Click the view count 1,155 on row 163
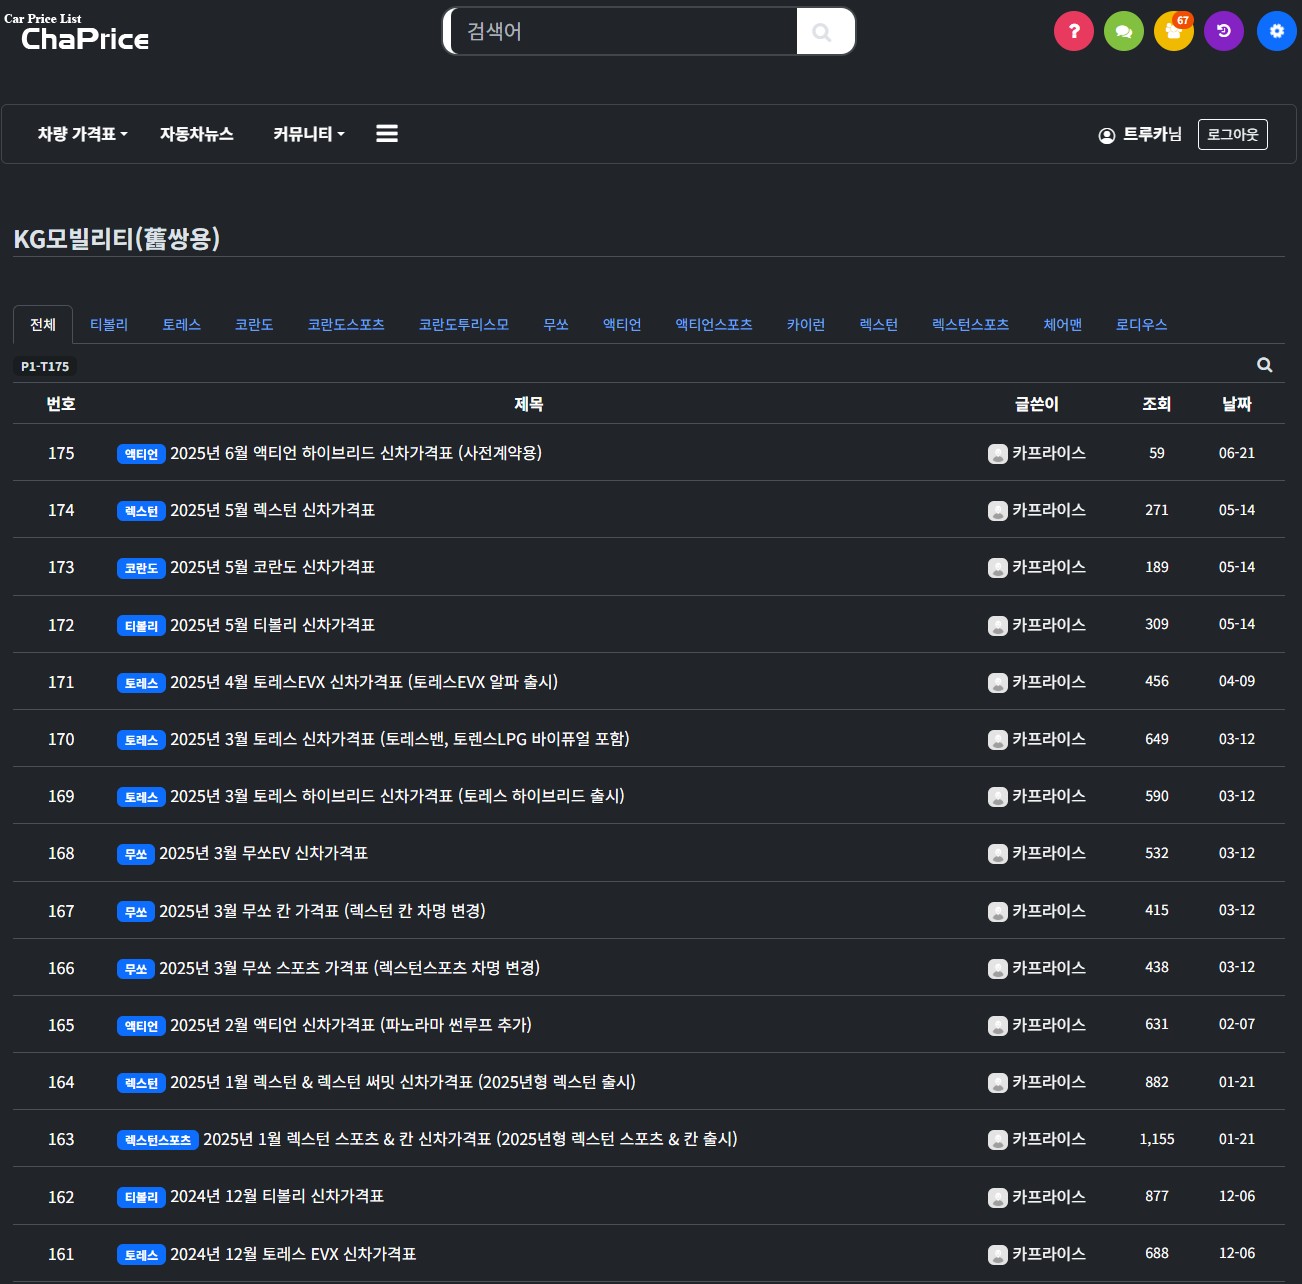1302x1284 pixels. (1157, 1139)
